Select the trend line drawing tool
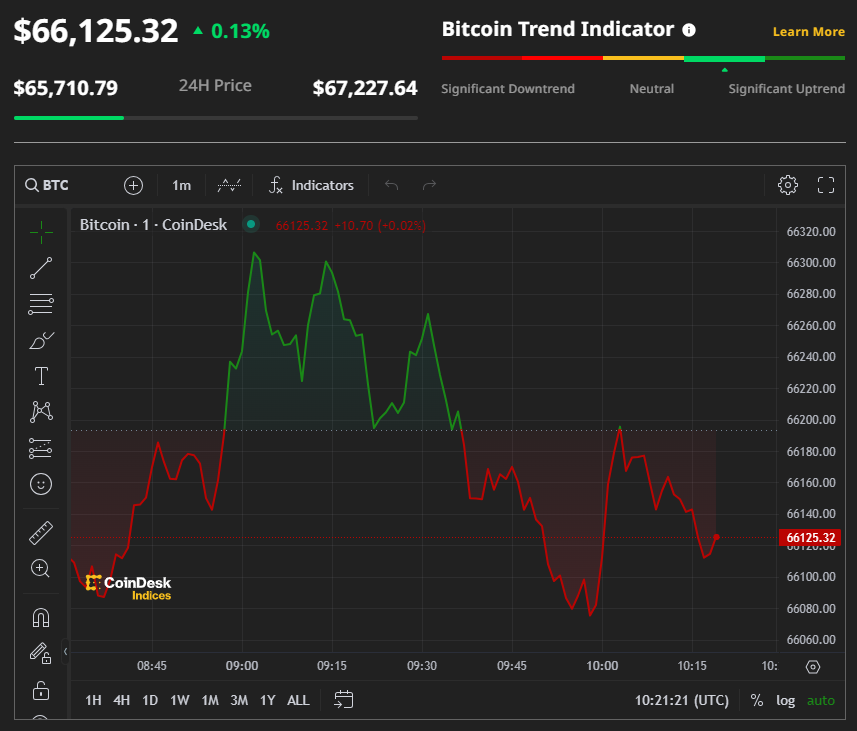This screenshot has width=857, height=731. (x=41, y=268)
